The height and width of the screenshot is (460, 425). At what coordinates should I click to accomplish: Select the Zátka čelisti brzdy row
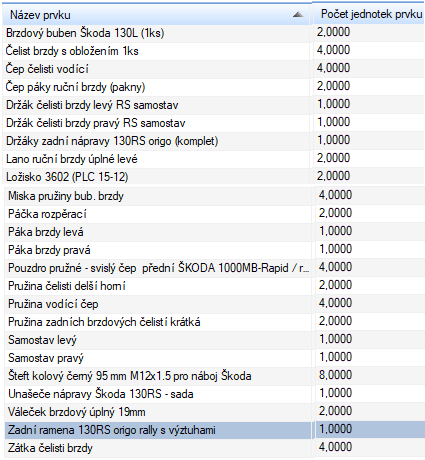tap(215, 448)
